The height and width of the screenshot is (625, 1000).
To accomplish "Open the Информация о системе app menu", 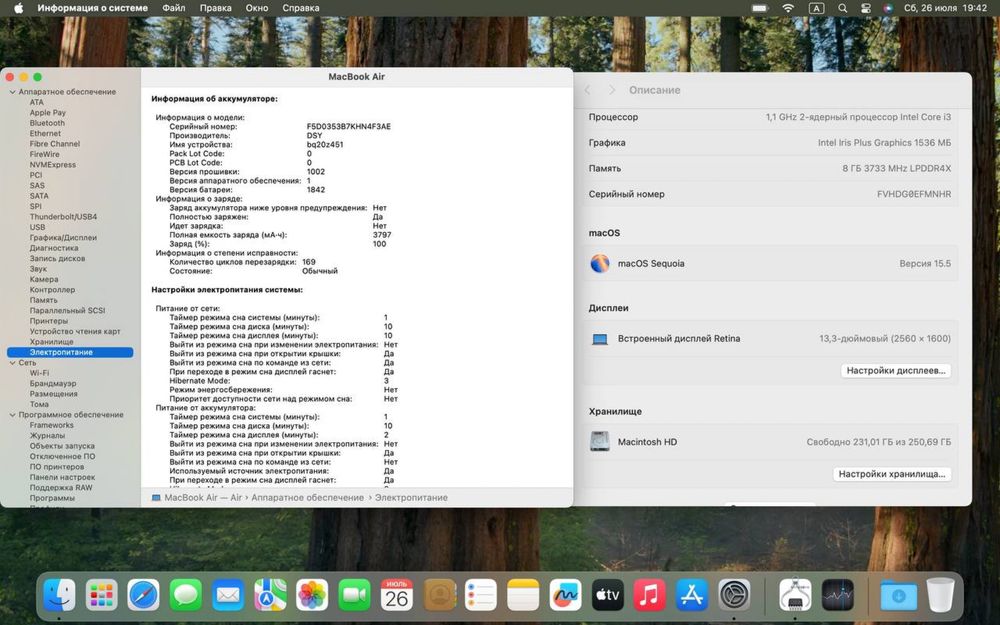I will tap(92, 8).
